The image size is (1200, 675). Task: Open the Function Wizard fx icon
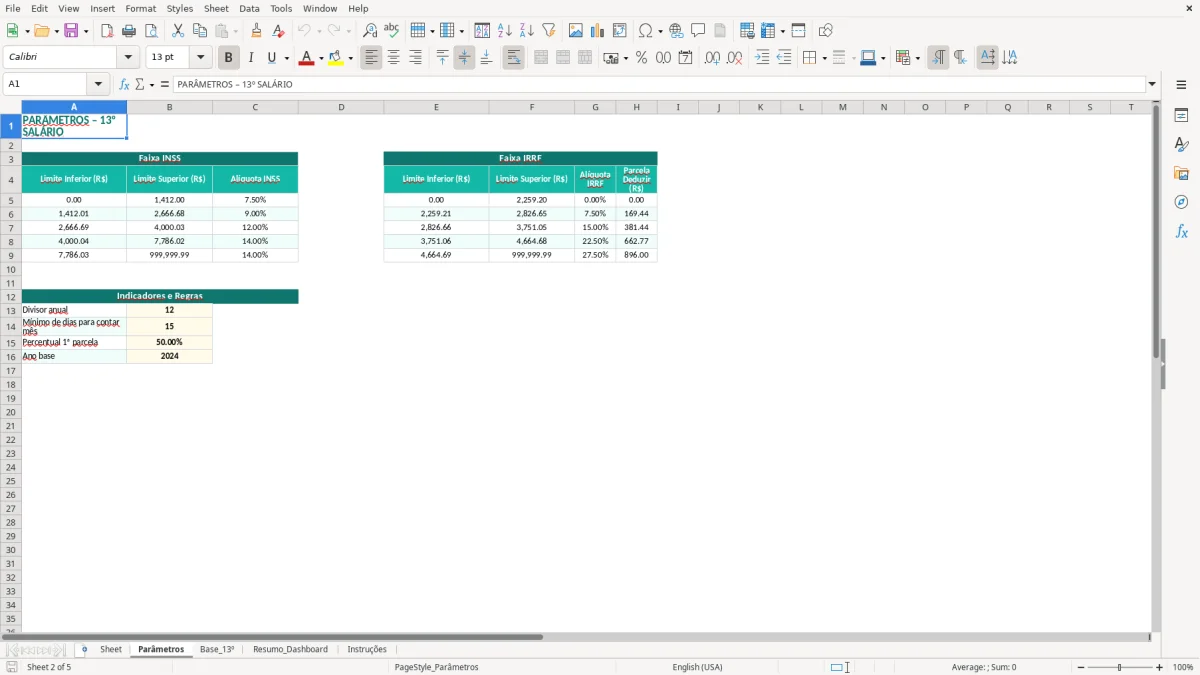pyautogui.click(x=124, y=84)
